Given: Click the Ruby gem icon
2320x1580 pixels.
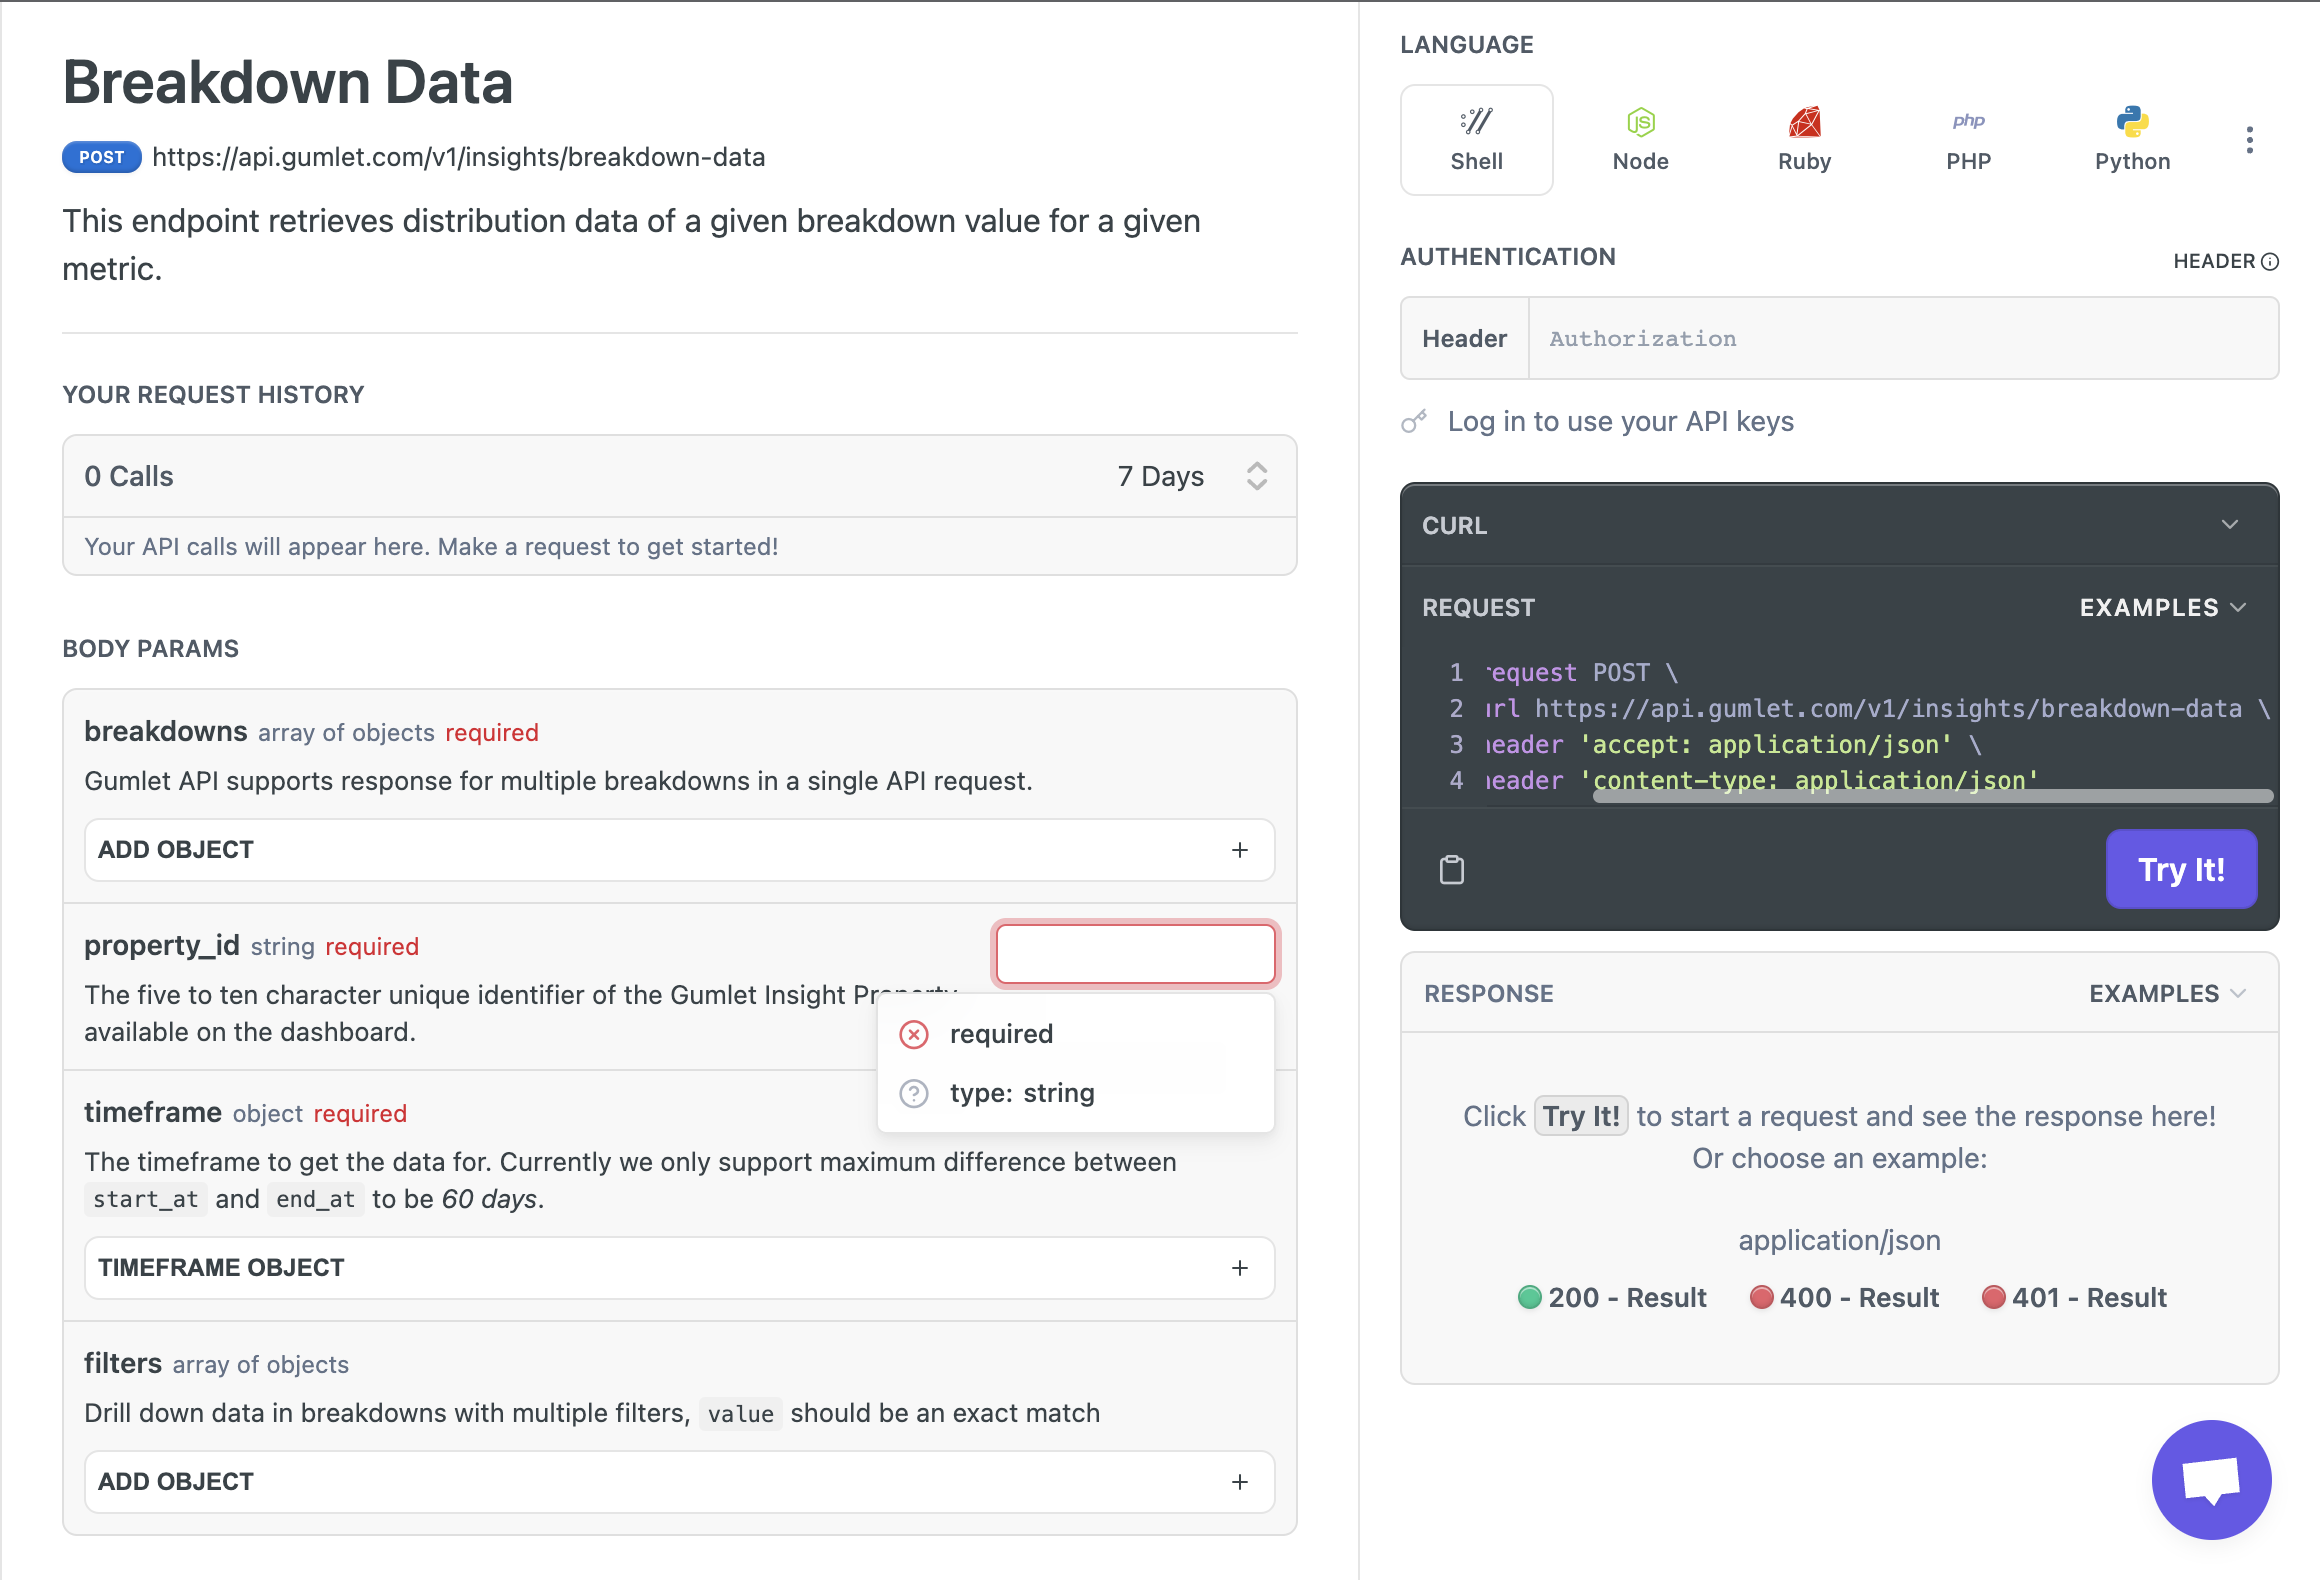Looking at the screenshot, I should pyautogui.click(x=1804, y=121).
